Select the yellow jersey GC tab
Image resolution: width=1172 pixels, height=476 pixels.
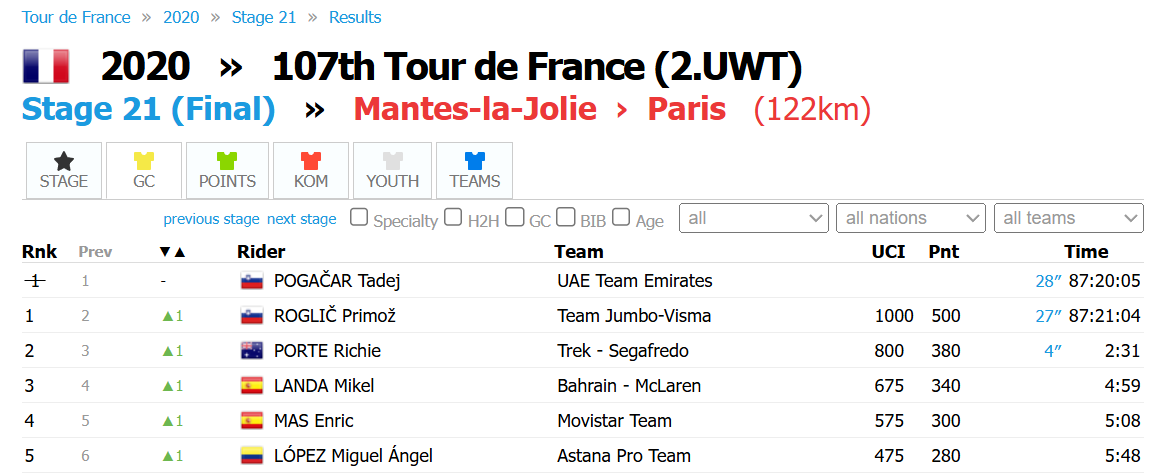pyautogui.click(x=144, y=170)
